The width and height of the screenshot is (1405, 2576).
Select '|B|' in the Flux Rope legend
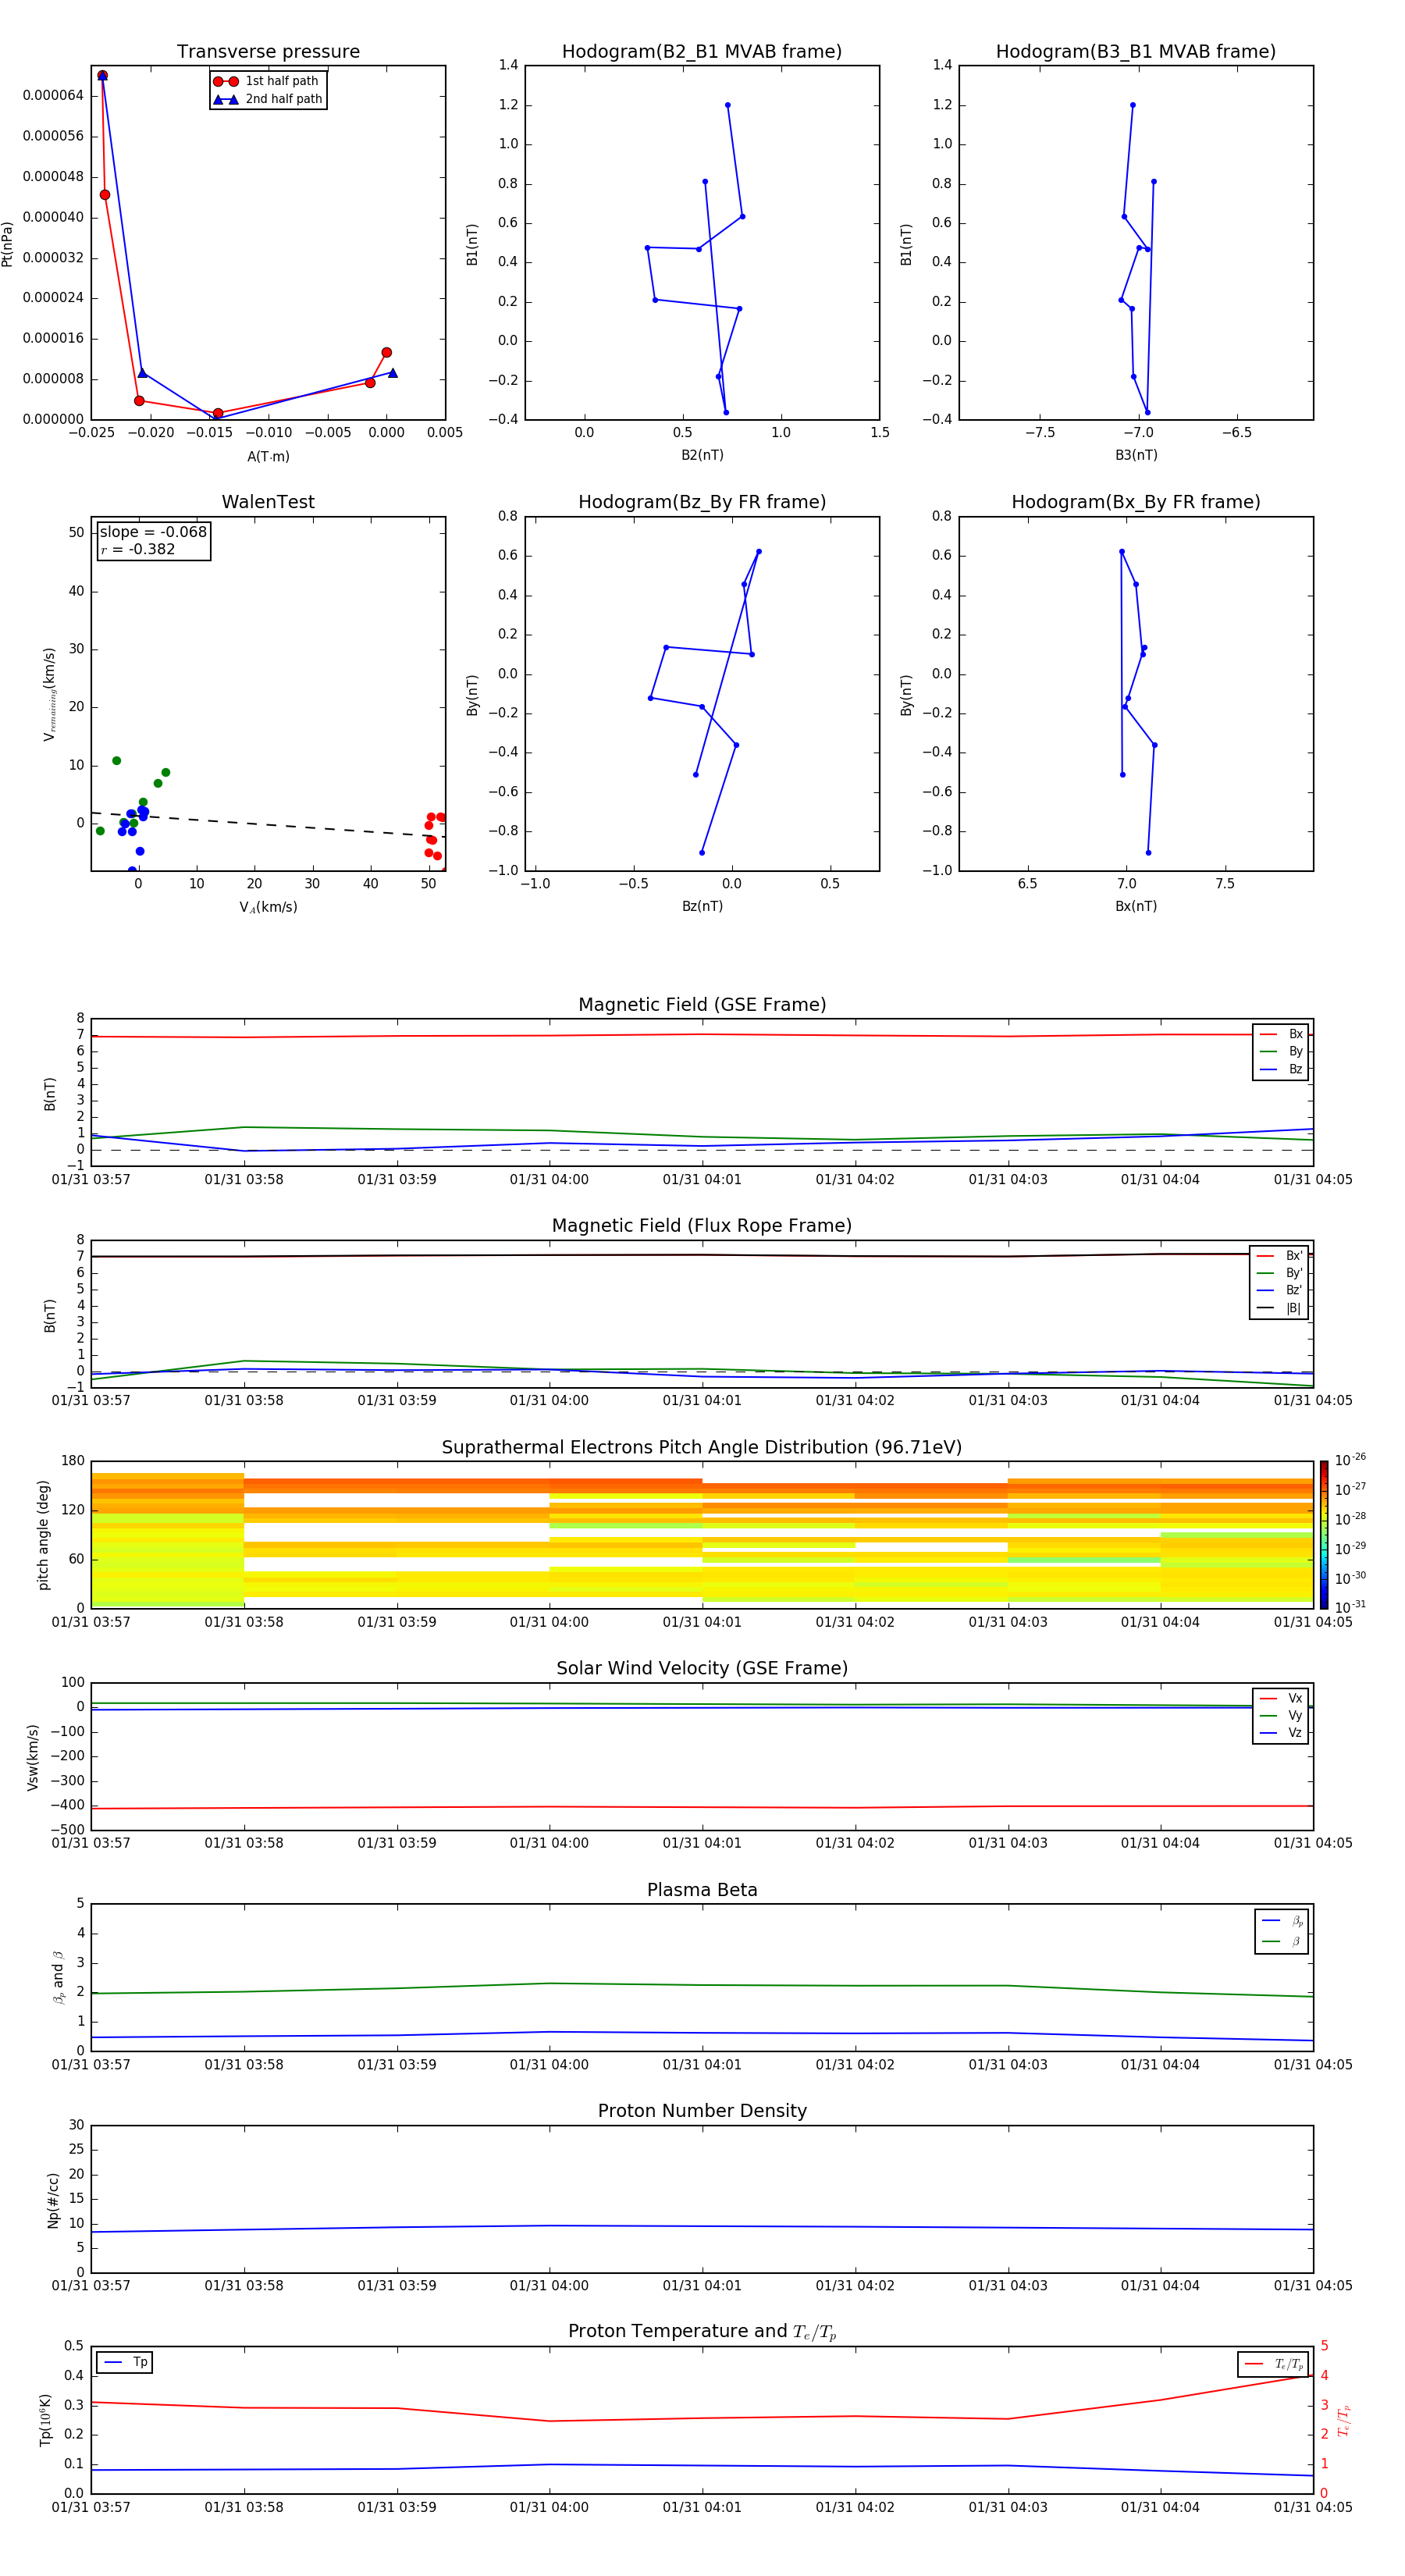click(x=1280, y=1308)
